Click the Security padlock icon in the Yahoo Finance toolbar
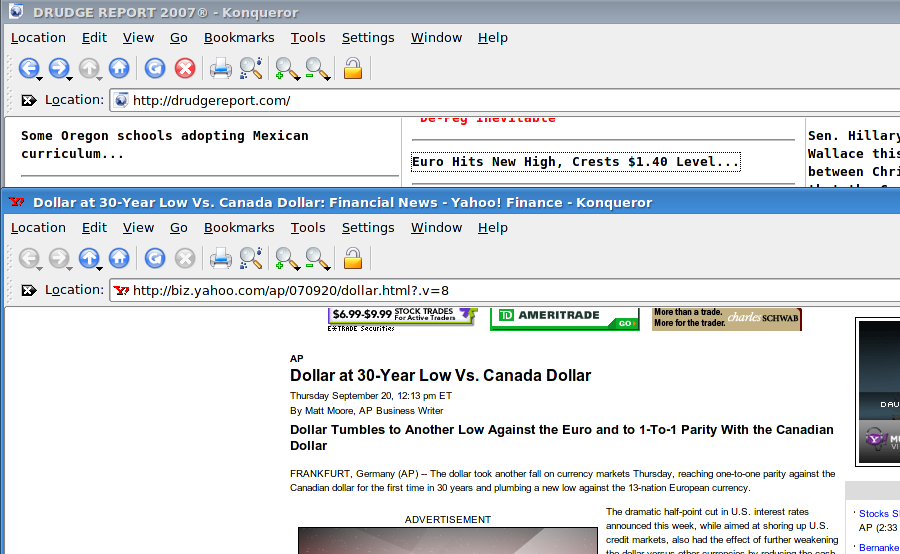Image resolution: width=900 pixels, height=554 pixels. point(352,258)
